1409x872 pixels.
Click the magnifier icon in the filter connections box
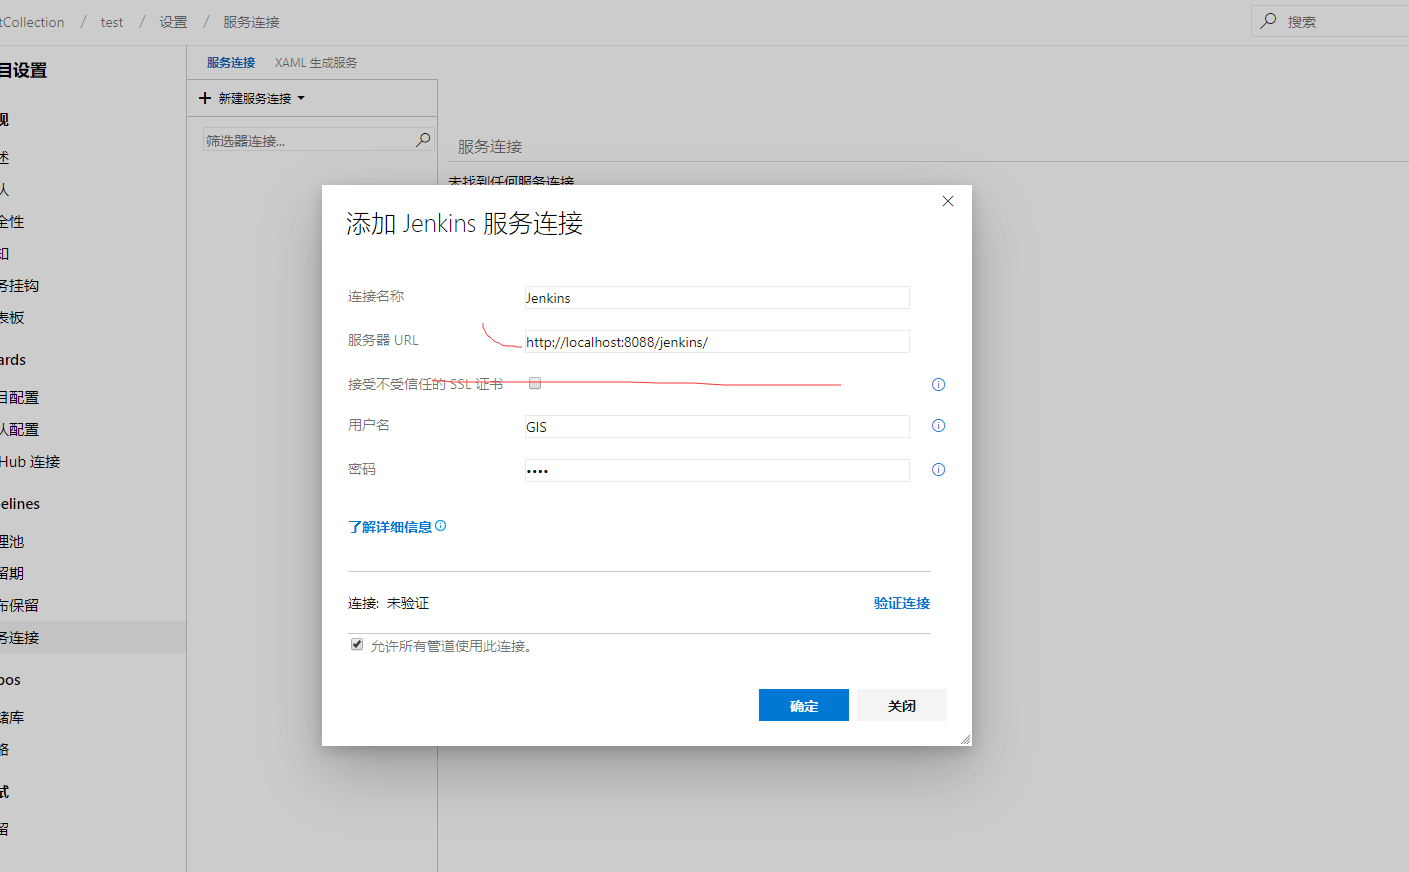(x=423, y=140)
